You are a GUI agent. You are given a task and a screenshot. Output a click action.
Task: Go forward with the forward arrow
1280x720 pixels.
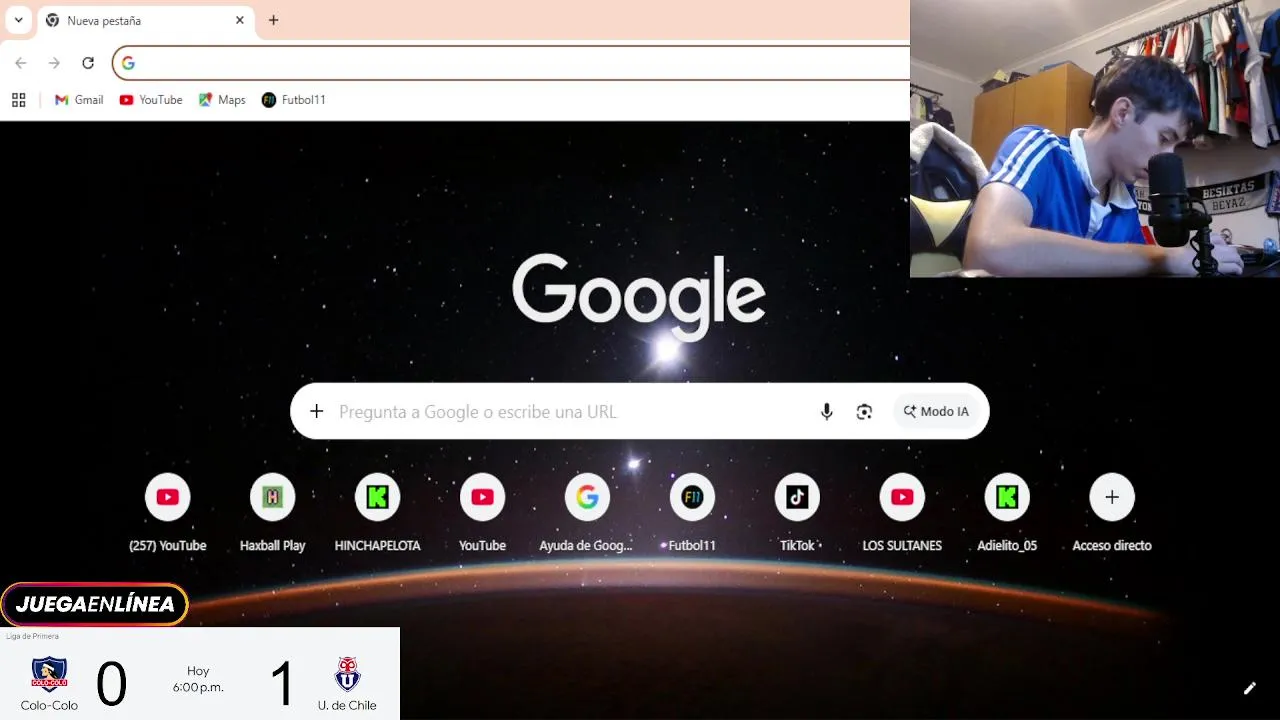tap(54, 63)
